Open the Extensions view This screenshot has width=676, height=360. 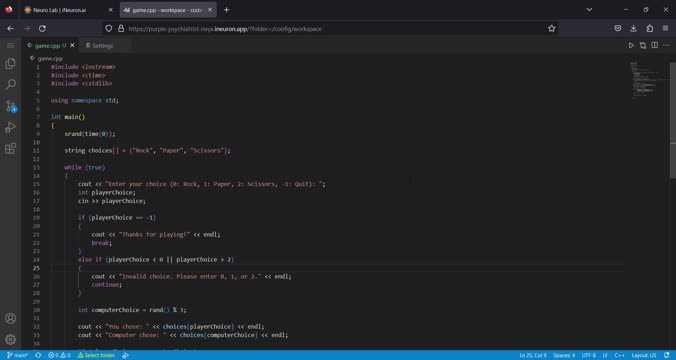pos(10,148)
